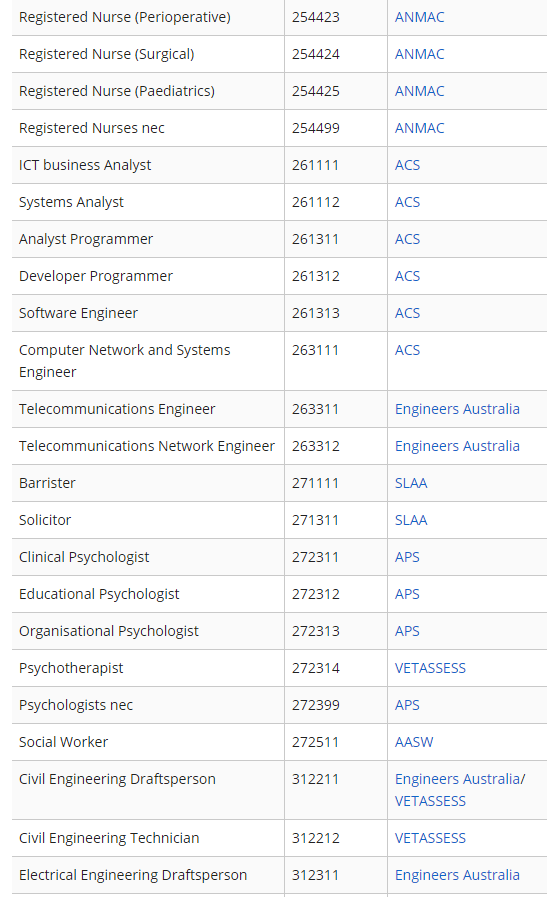This screenshot has width=547, height=897.
Task: Open VETASSESS link for Psychotherapist
Action: tap(430, 668)
